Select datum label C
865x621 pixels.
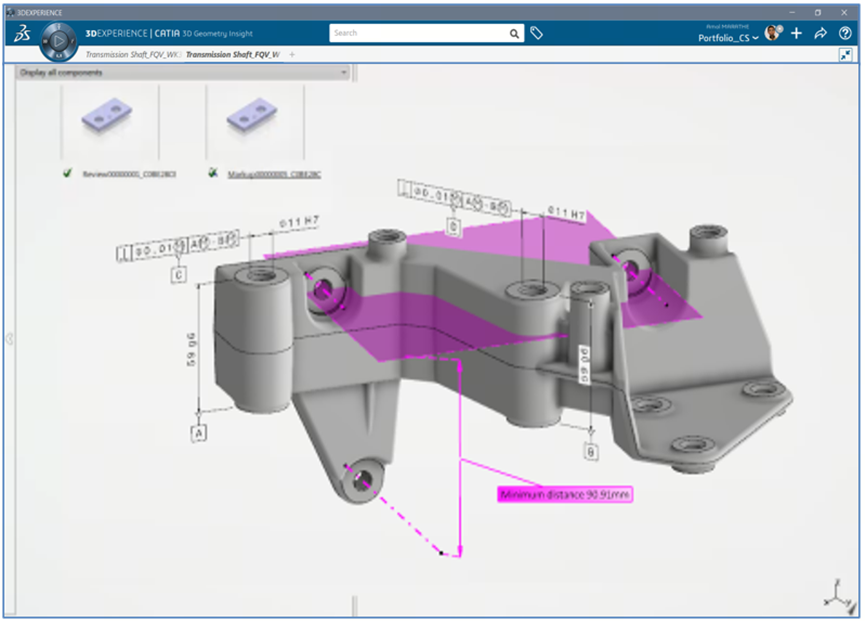(179, 275)
